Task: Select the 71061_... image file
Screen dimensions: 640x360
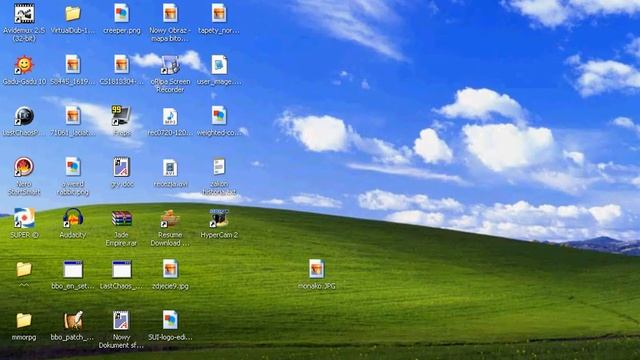Action: [x=73, y=116]
